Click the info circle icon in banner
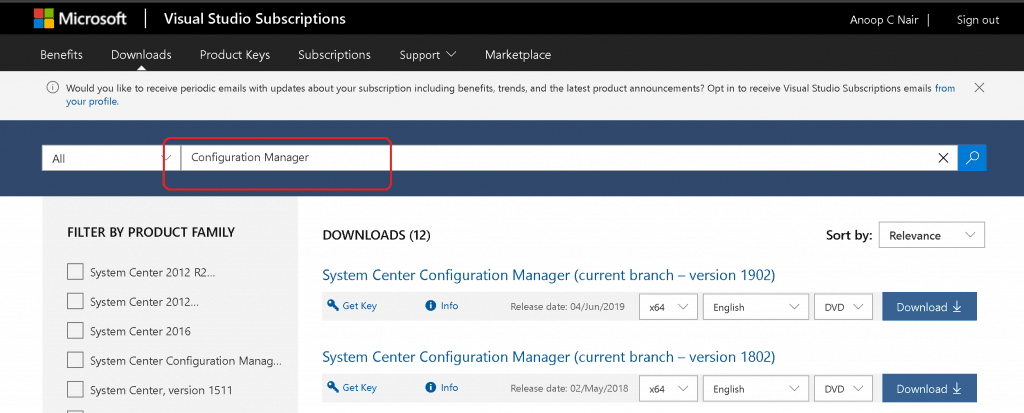Viewport: 1024px width, 413px height. pos(53,88)
